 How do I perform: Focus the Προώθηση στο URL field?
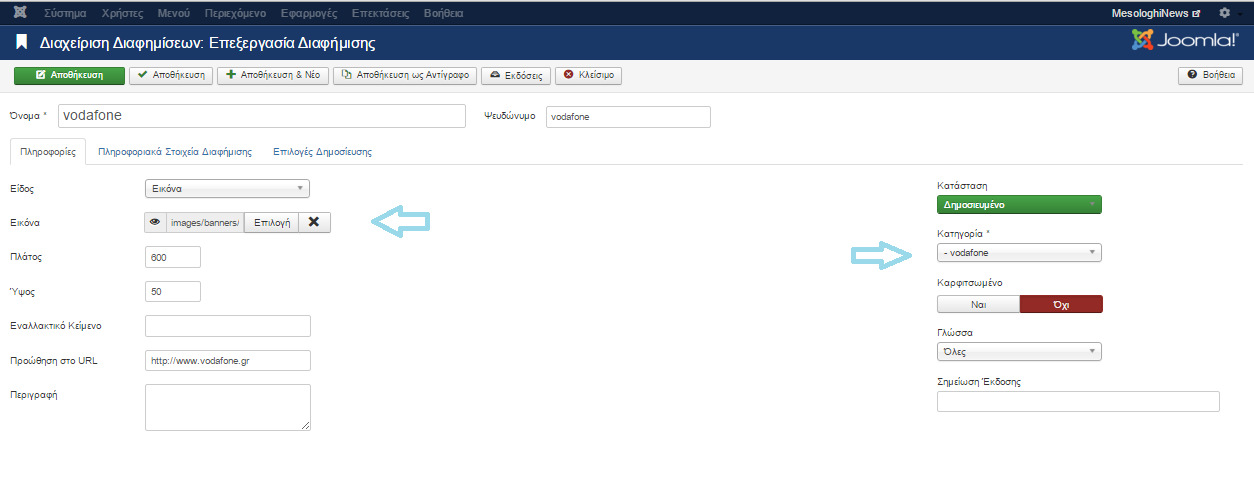point(228,360)
